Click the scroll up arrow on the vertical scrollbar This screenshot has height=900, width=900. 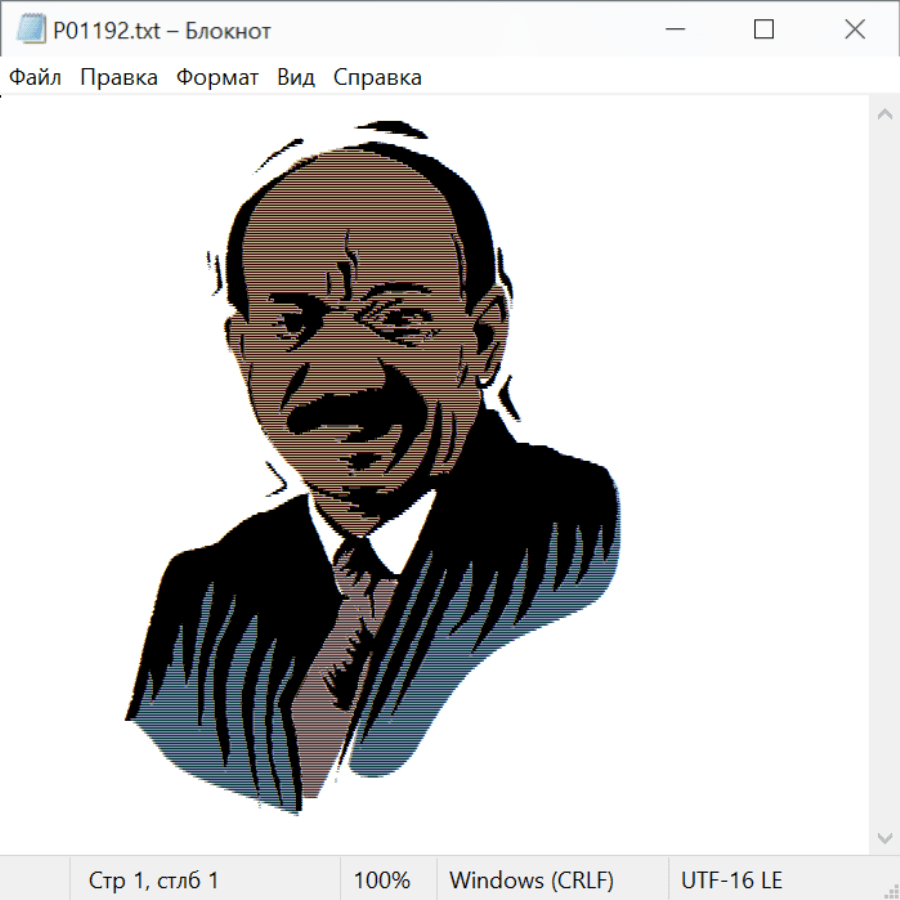[884, 114]
